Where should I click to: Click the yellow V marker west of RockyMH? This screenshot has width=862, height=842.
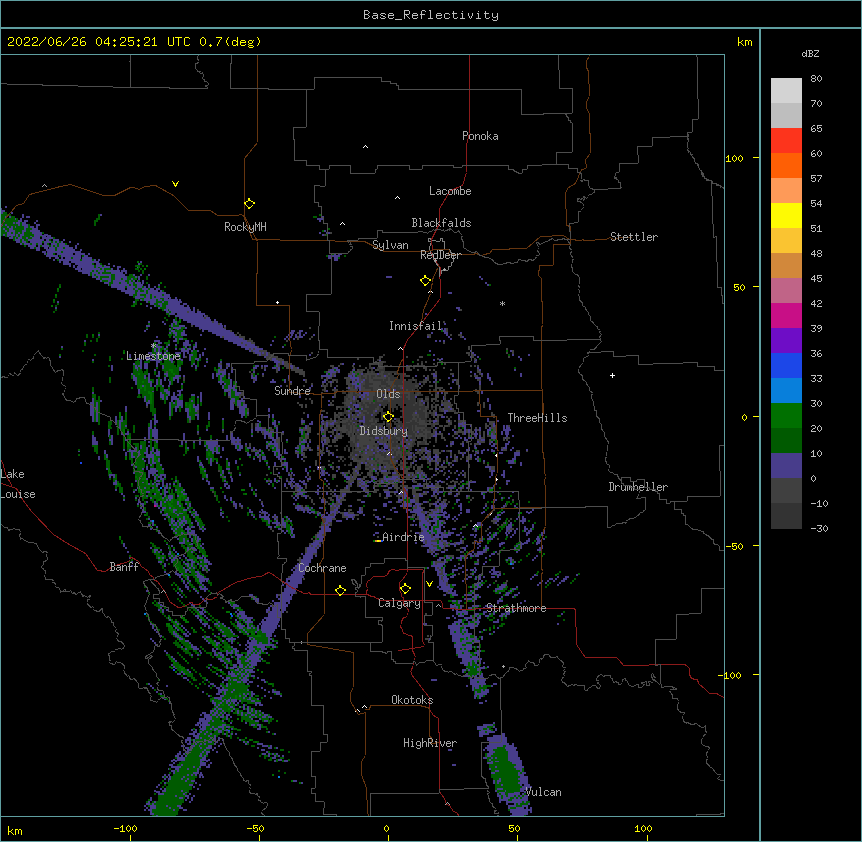pyautogui.click(x=175, y=184)
